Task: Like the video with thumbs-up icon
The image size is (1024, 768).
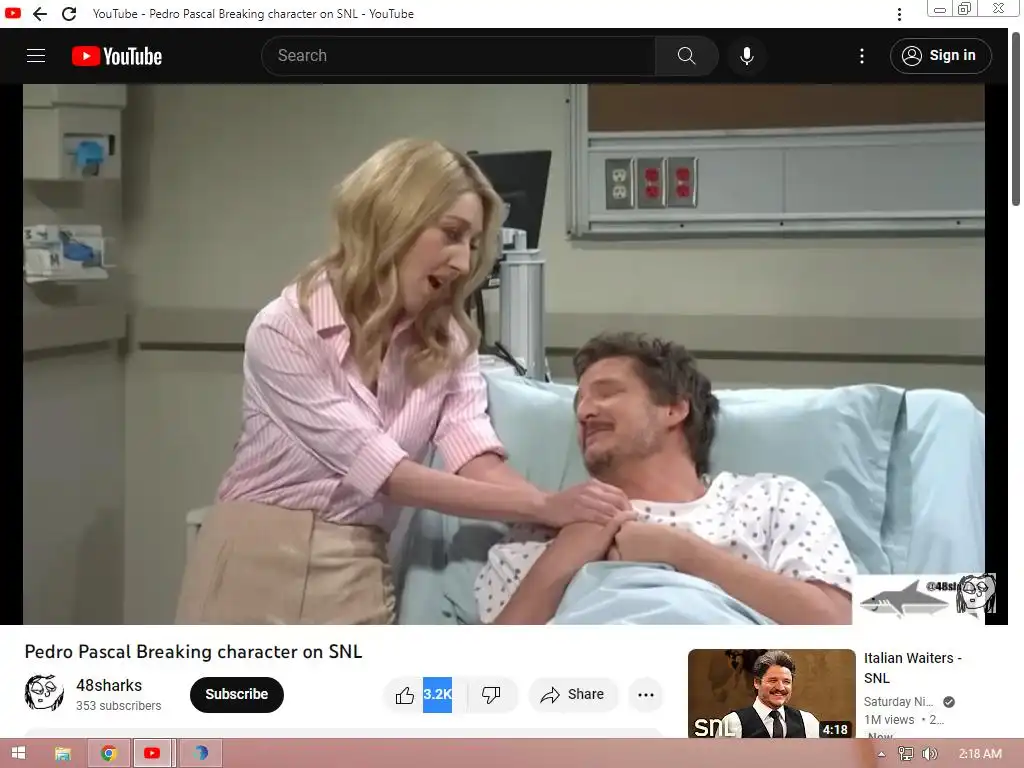Action: [x=404, y=695]
